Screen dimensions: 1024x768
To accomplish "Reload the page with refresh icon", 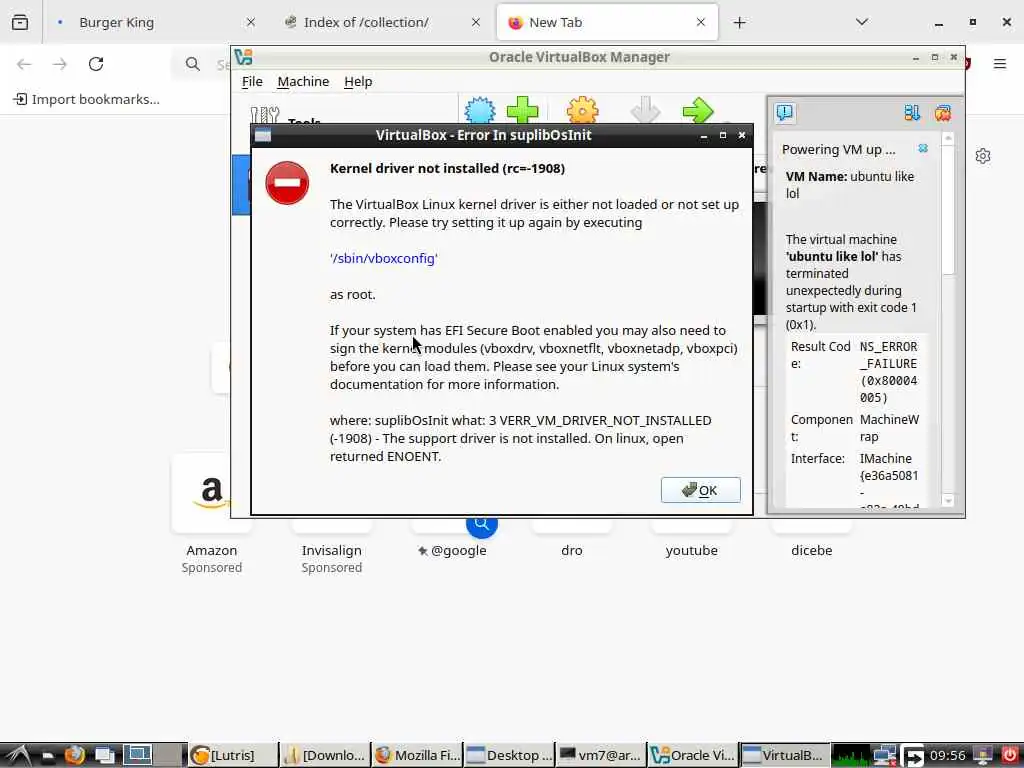I will [96, 64].
